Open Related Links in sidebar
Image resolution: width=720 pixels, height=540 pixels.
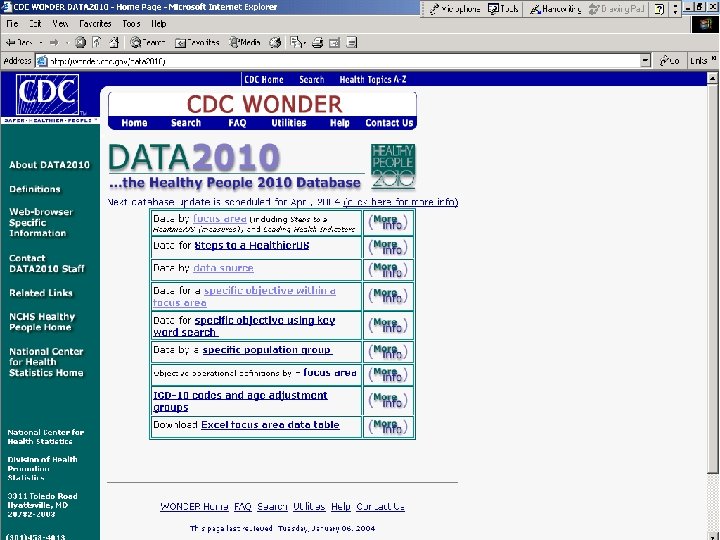(41, 293)
